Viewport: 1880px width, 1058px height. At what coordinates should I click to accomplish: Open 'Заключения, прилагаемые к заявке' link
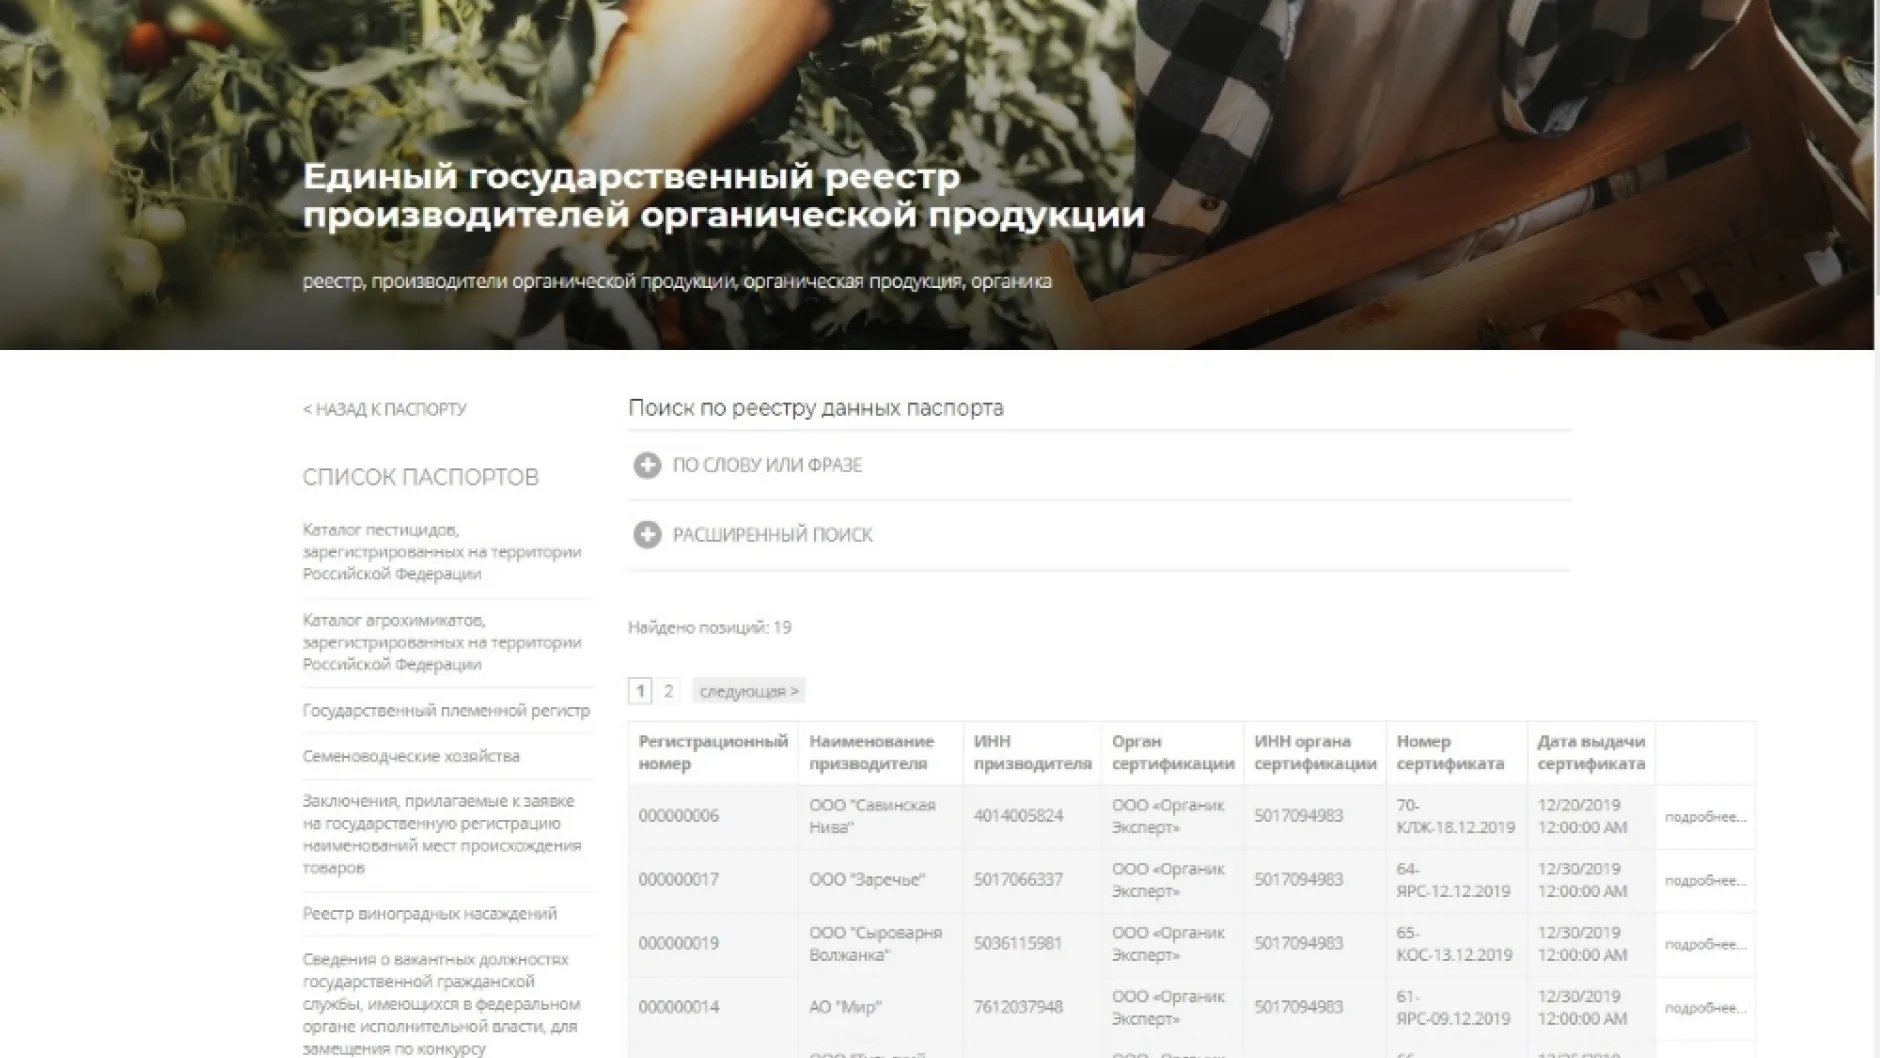pyautogui.click(x=442, y=834)
